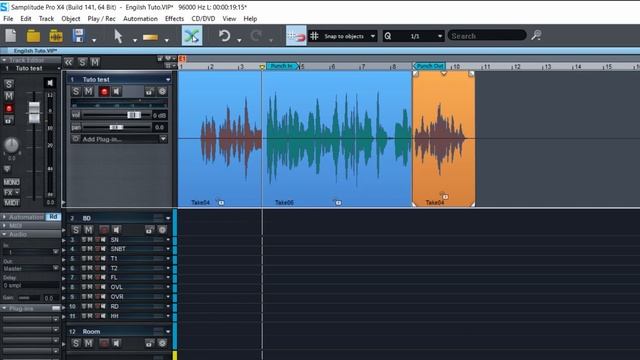Toggle the snap magnet icon
This screenshot has width=640, height=360.
coord(296,36)
